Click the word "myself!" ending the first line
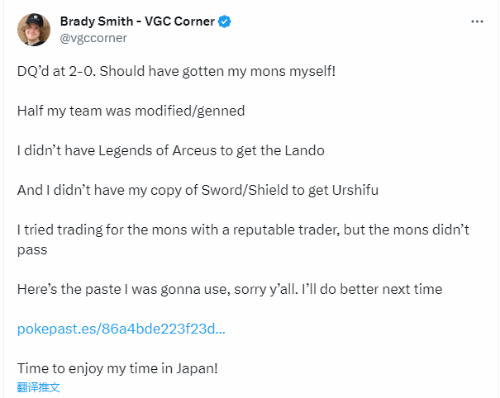The image size is (500, 398). (x=312, y=71)
